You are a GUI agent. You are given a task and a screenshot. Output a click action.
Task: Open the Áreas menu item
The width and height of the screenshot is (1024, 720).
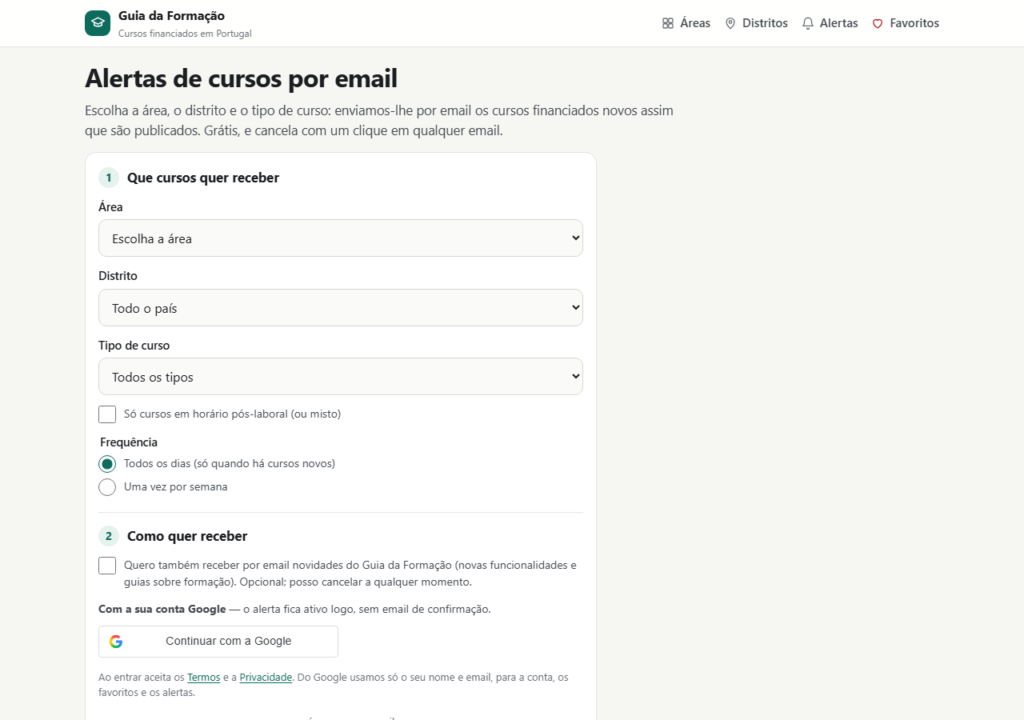[x=686, y=24]
